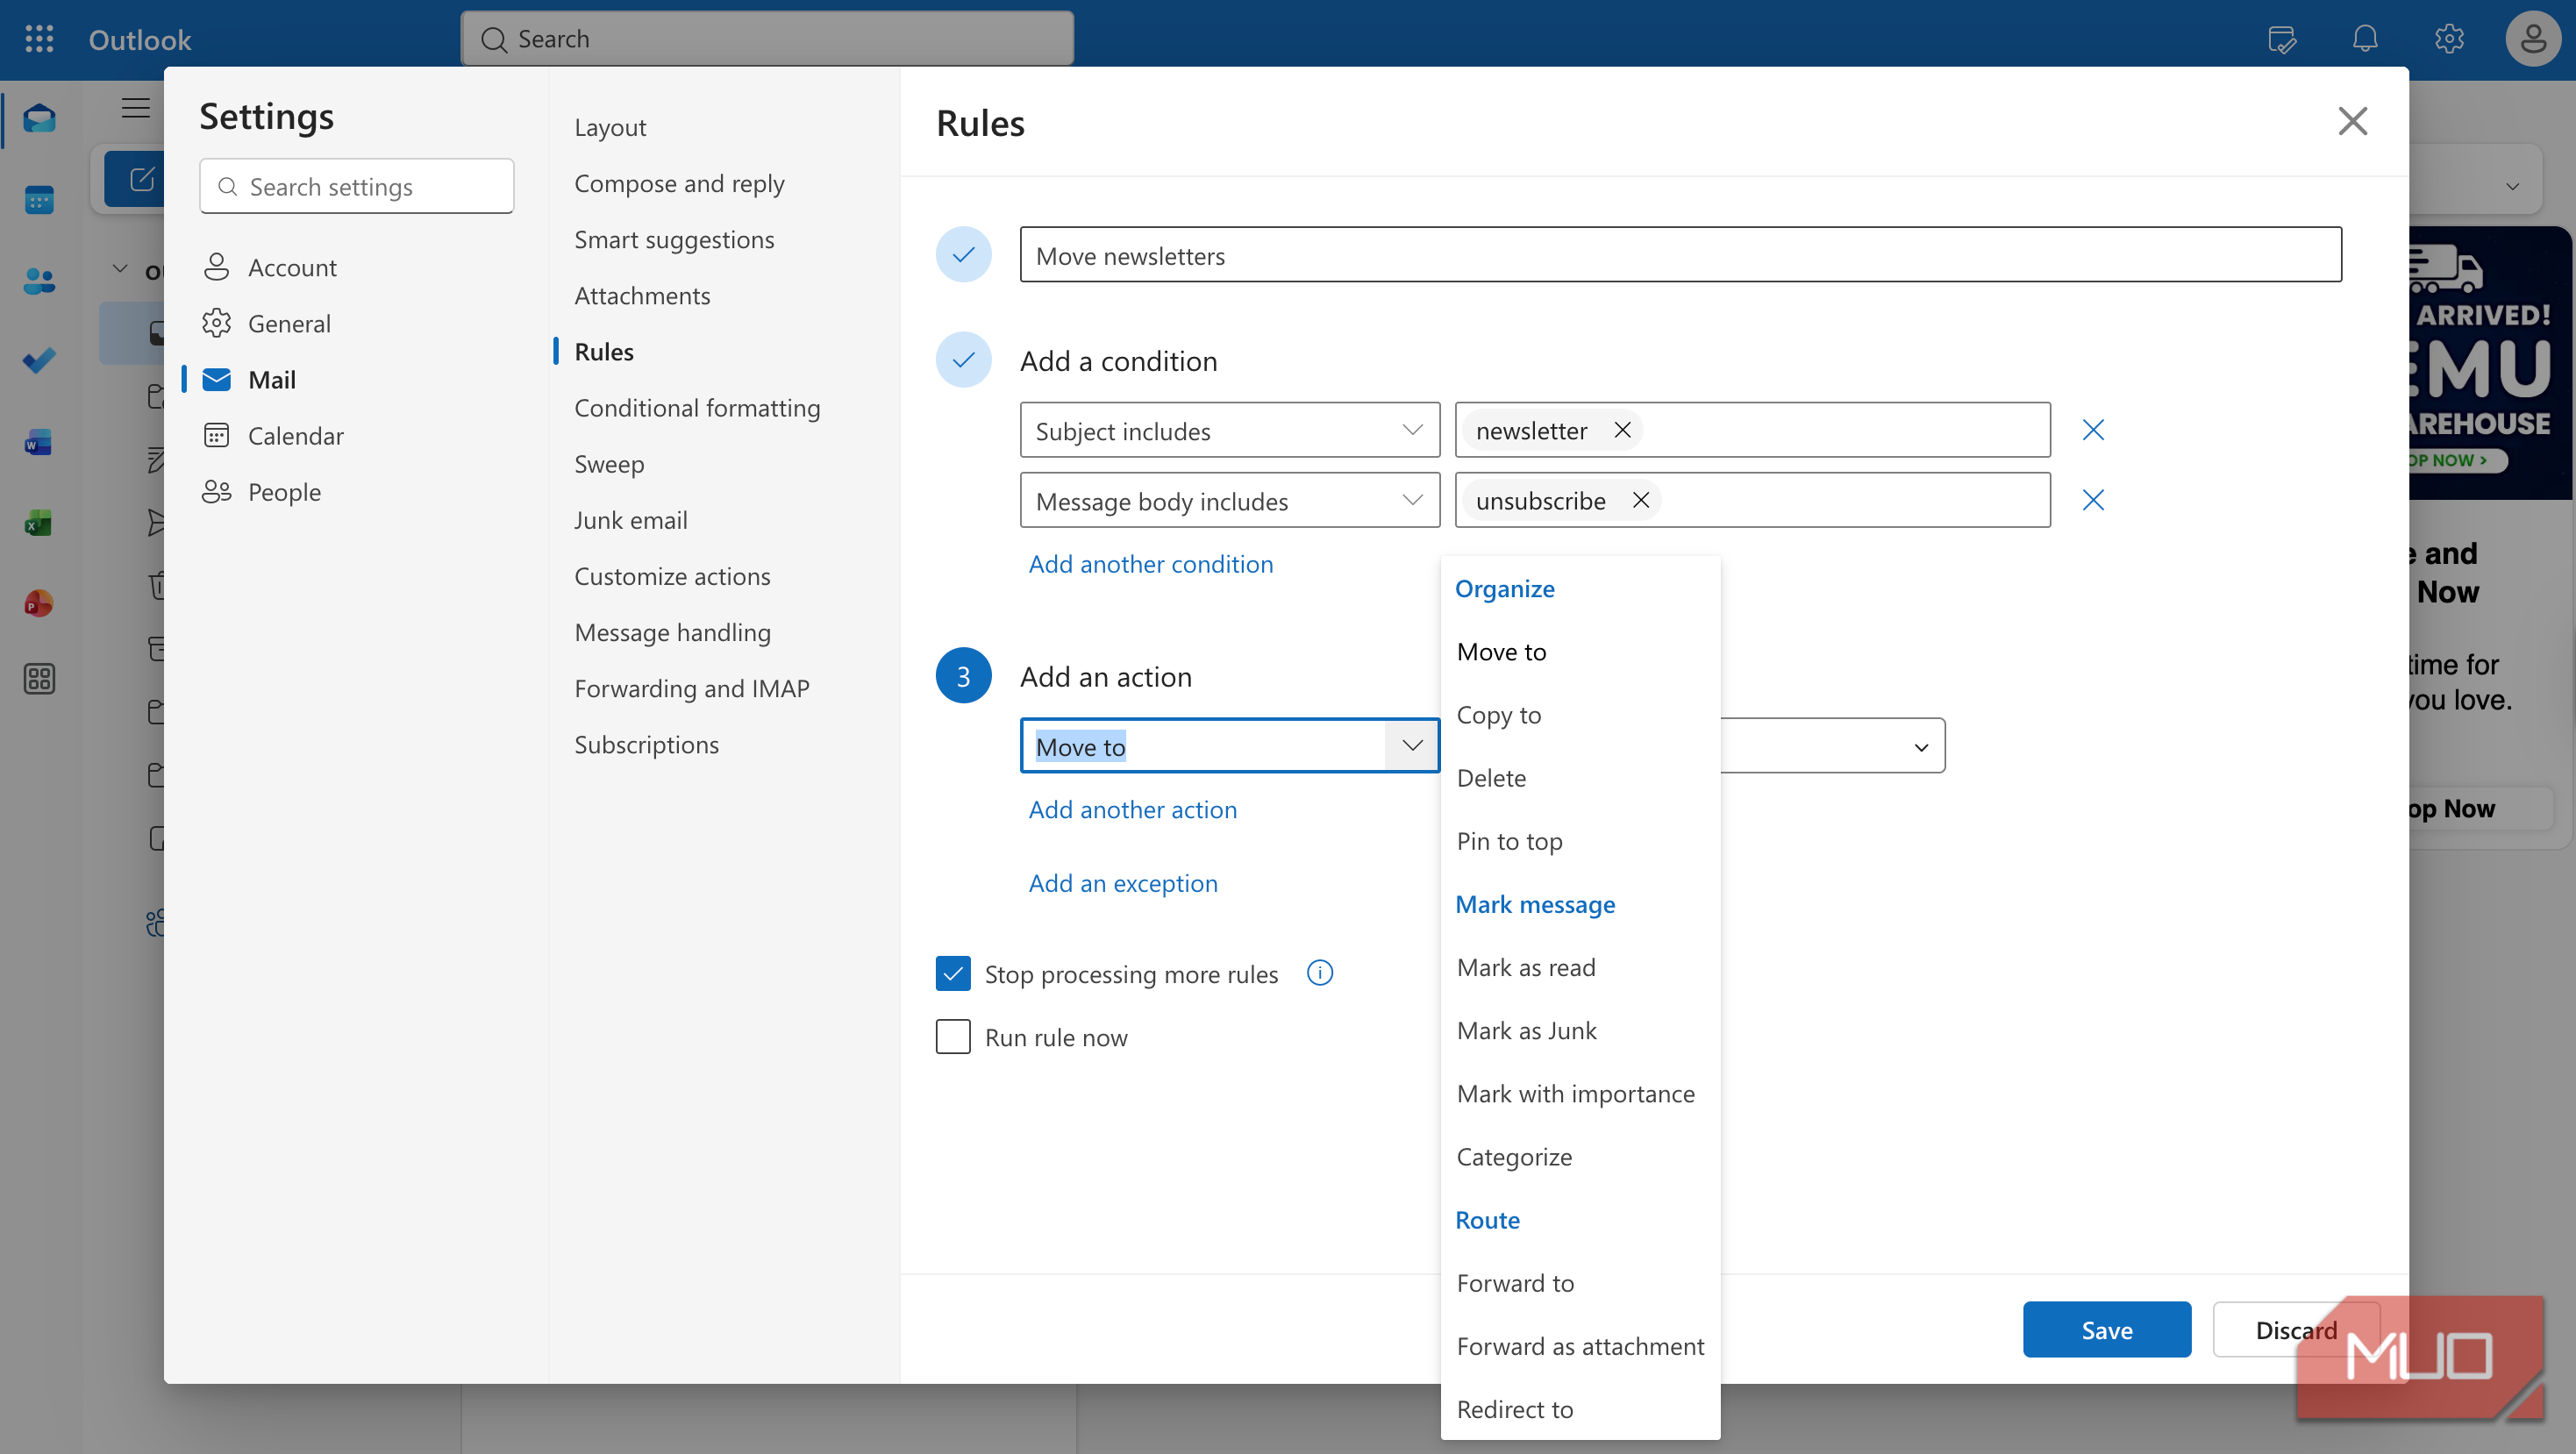Viewport: 2576px width, 1454px height.
Task: Check the Run rule now box
Action: pyautogui.click(x=953, y=1036)
